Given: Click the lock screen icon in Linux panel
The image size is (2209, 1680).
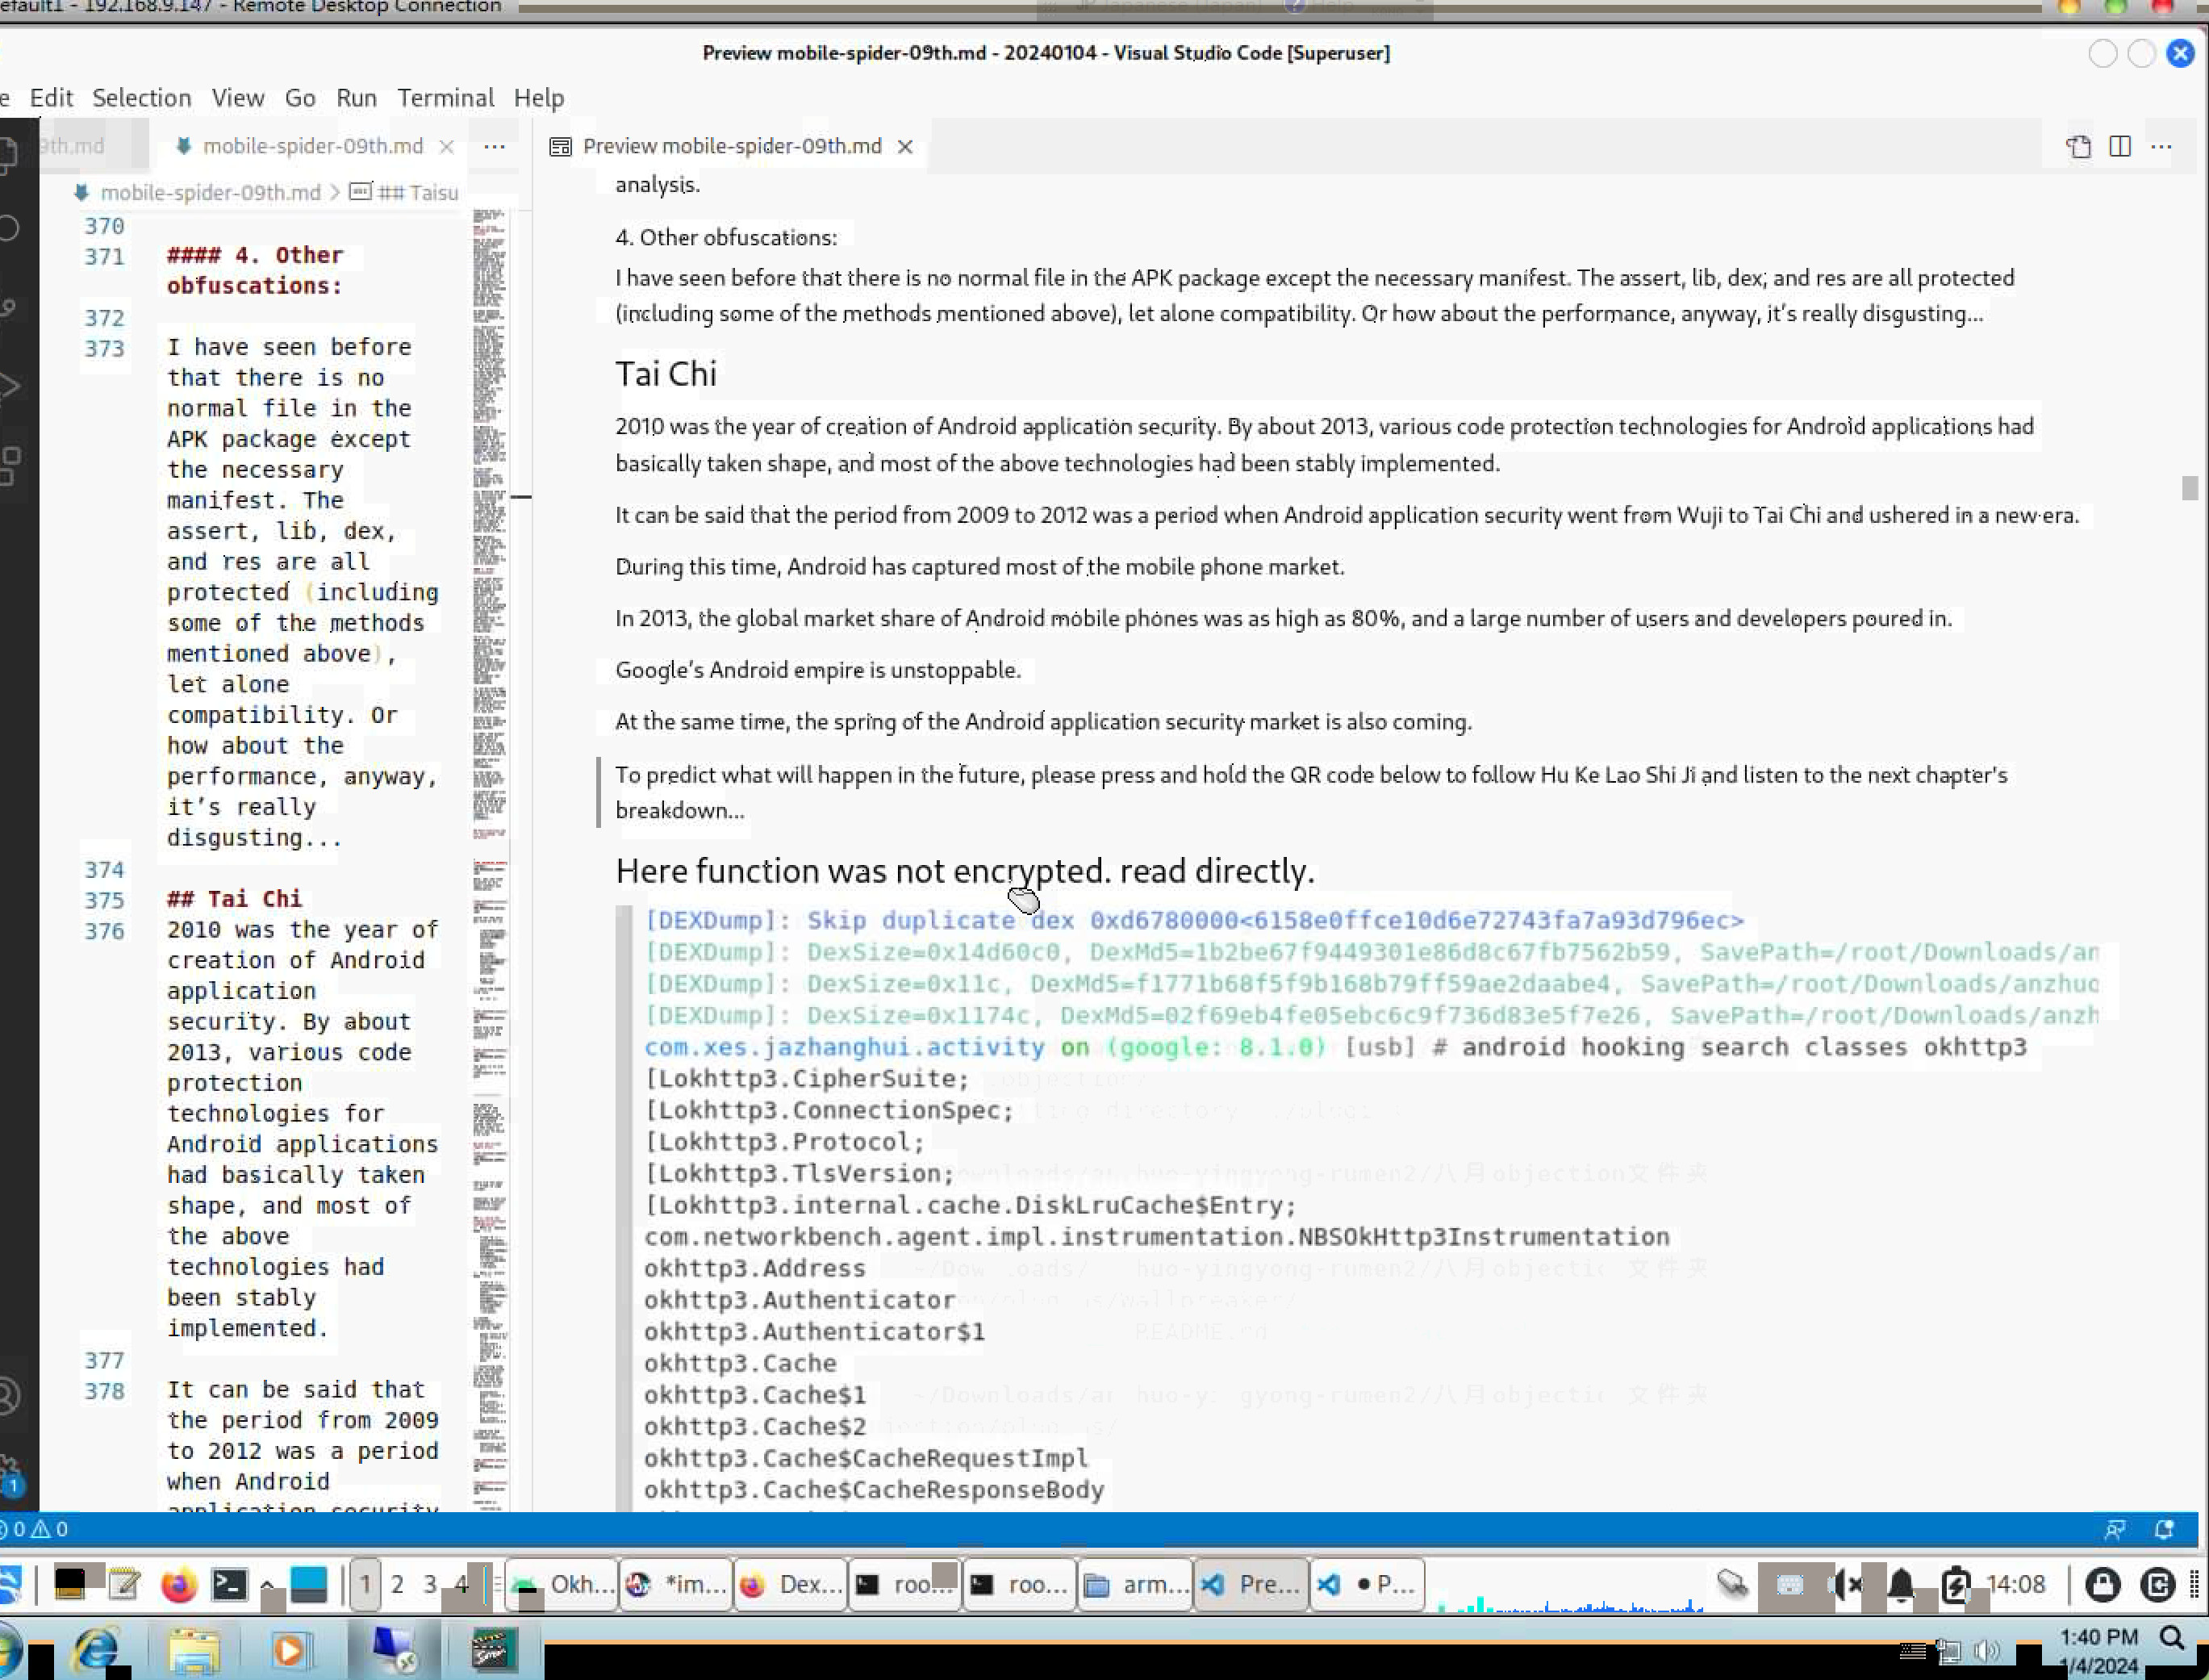Looking at the screenshot, I should pos(2103,1585).
